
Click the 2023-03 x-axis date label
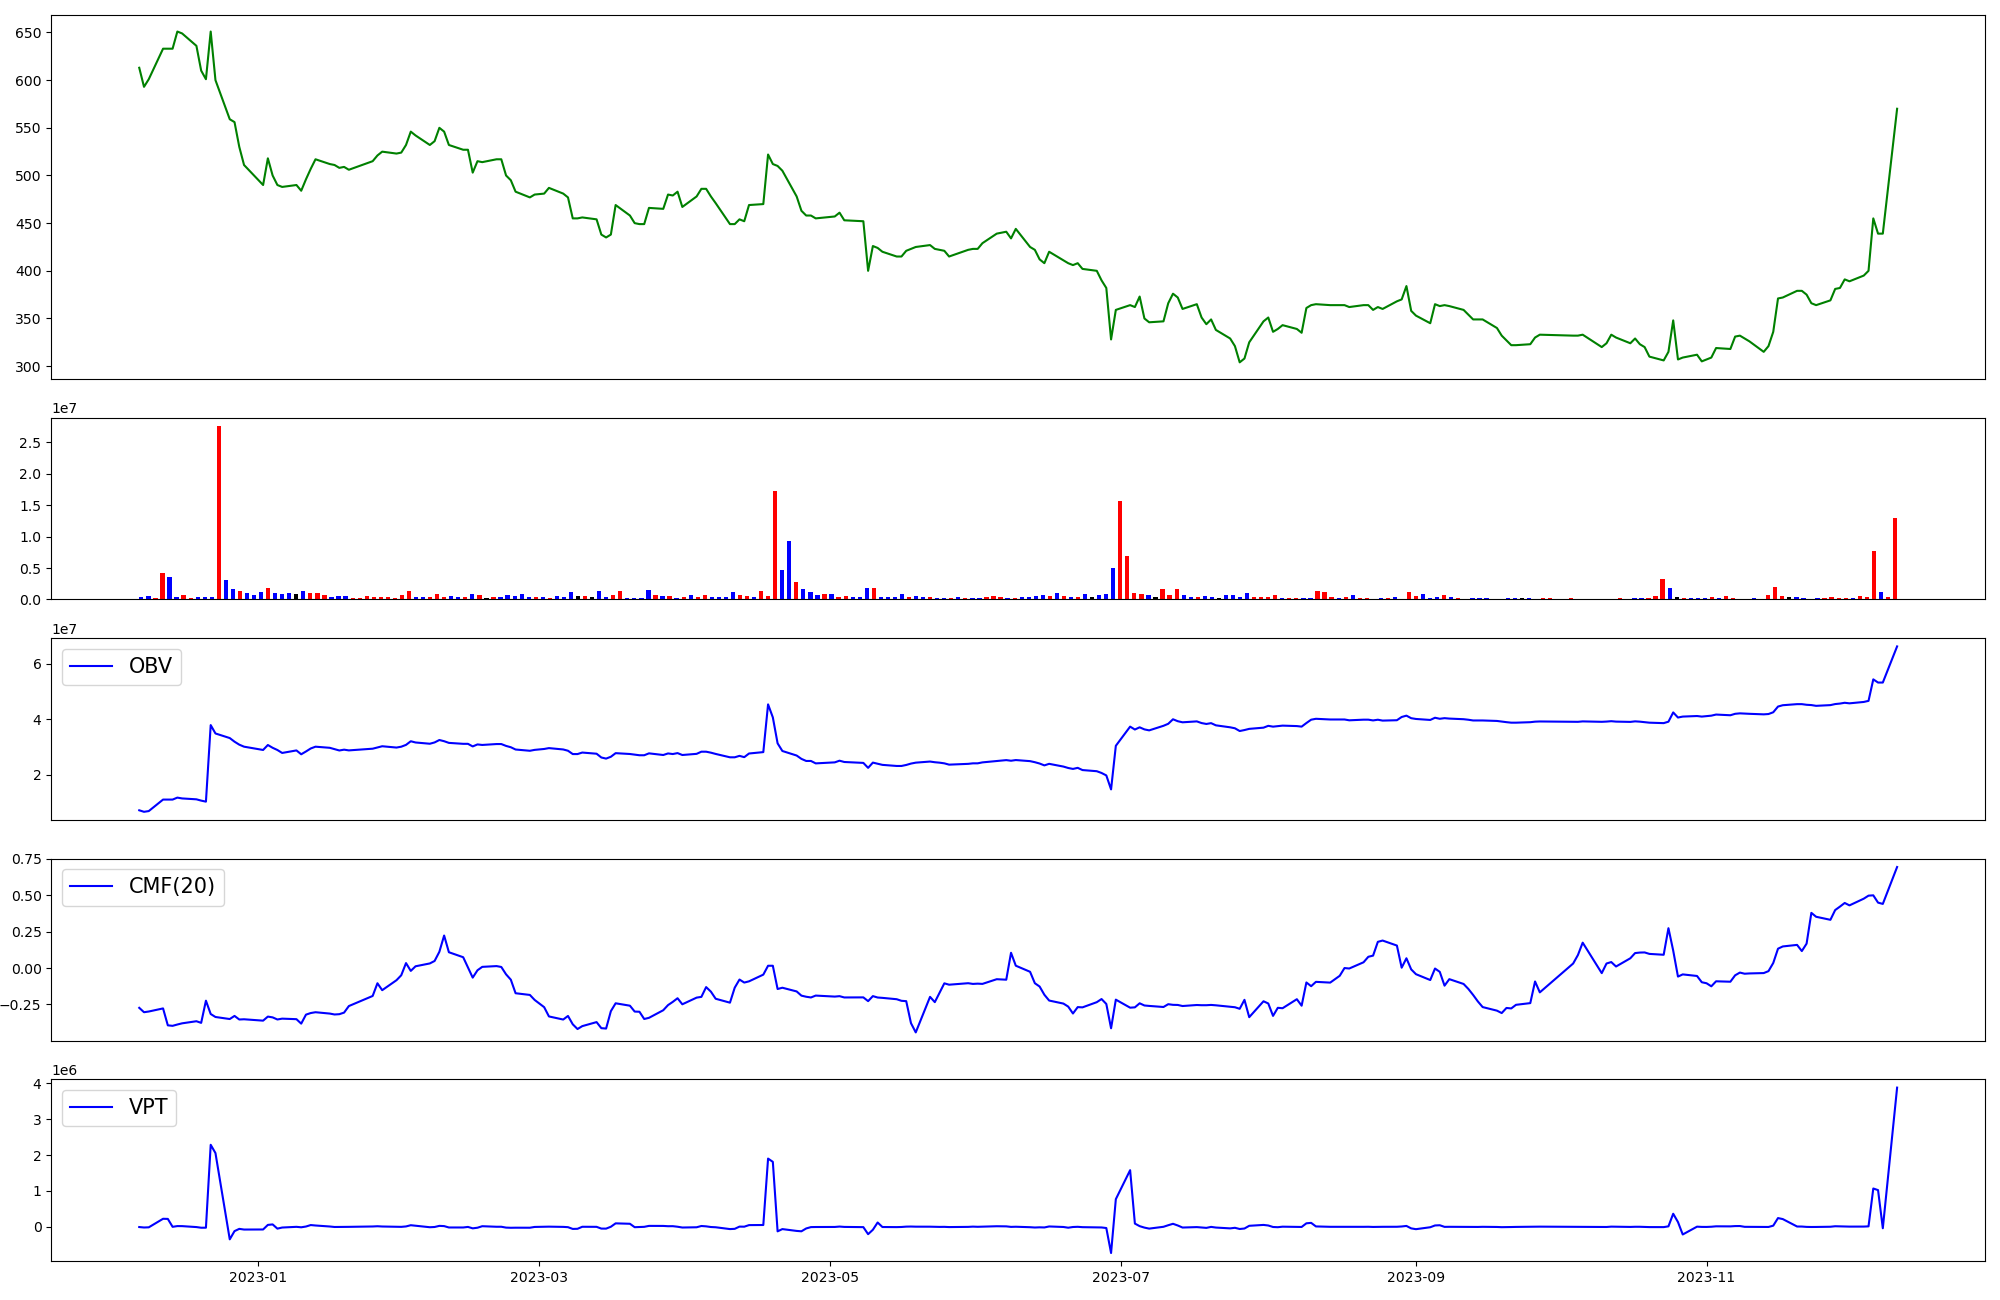pyautogui.click(x=539, y=1277)
